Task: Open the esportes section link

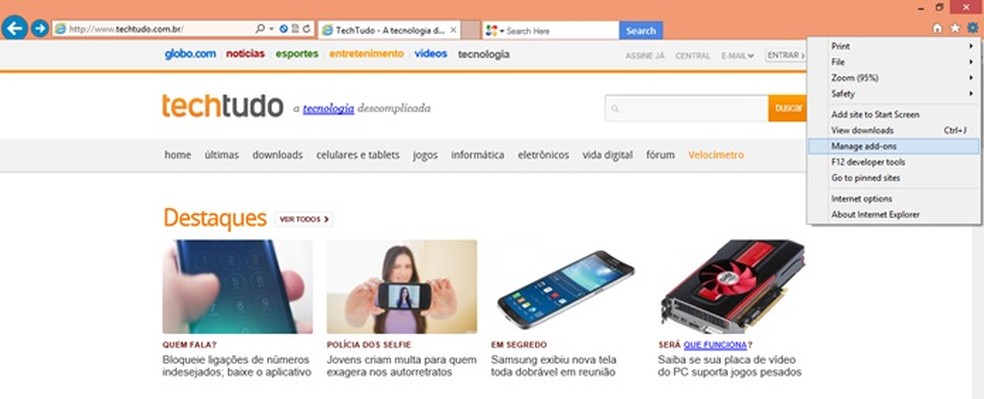Action: coord(297,54)
